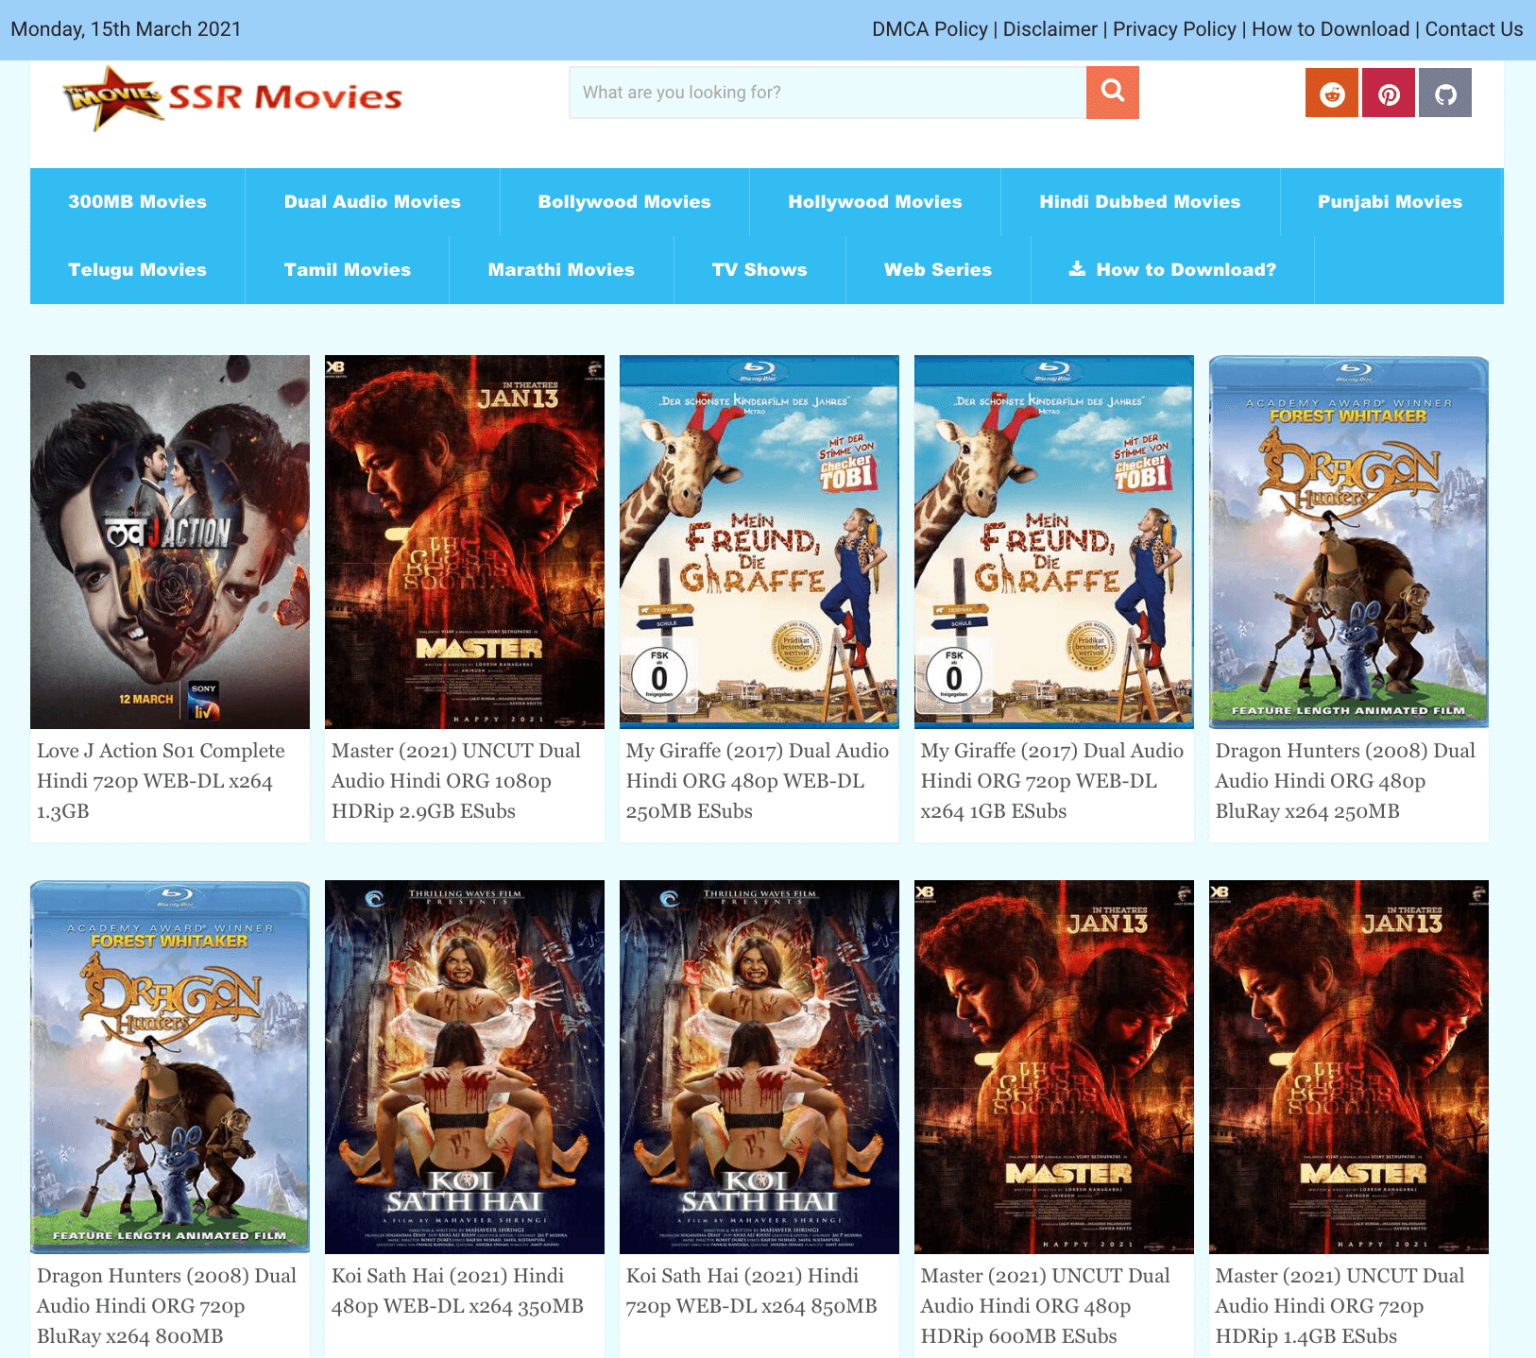1536x1358 pixels.
Task: Open the Pinterest social icon
Action: click(x=1388, y=93)
